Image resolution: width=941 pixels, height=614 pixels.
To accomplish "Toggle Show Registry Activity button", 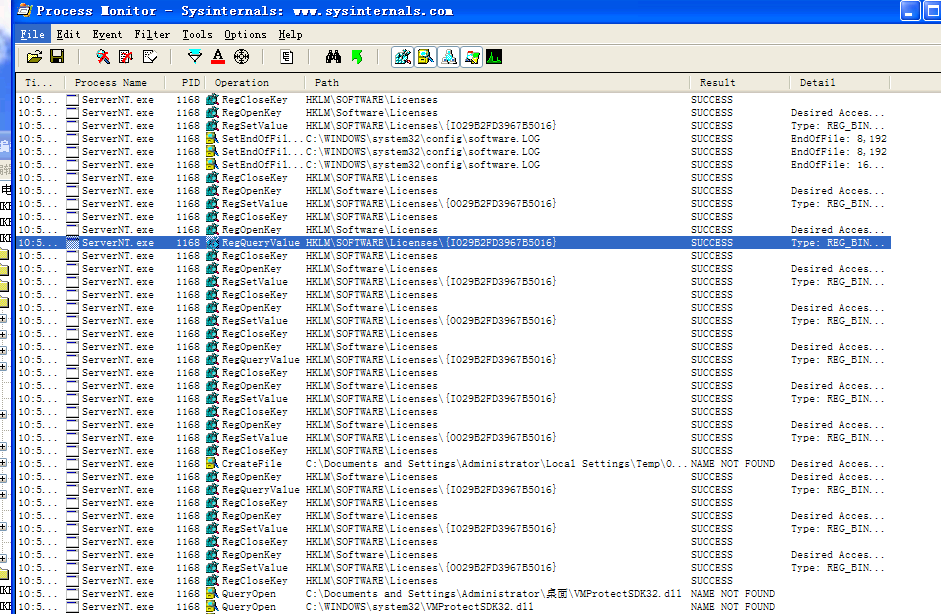I will pos(403,57).
